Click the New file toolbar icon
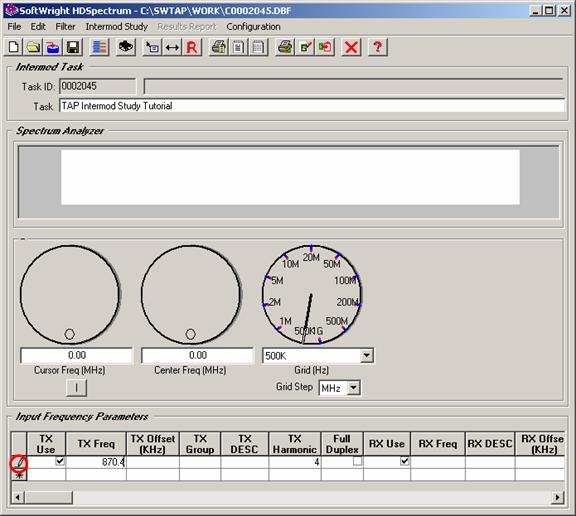Viewport: 576px width, 516px height. pyautogui.click(x=14, y=47)
